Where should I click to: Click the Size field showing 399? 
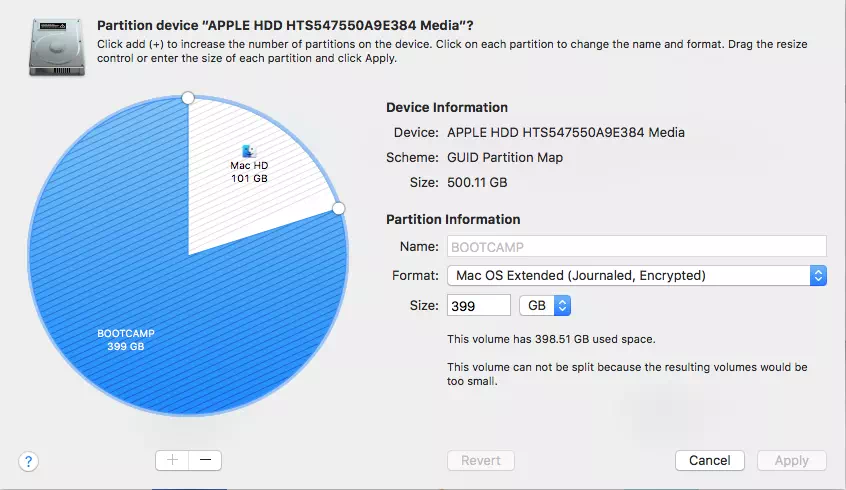point(479,305)
